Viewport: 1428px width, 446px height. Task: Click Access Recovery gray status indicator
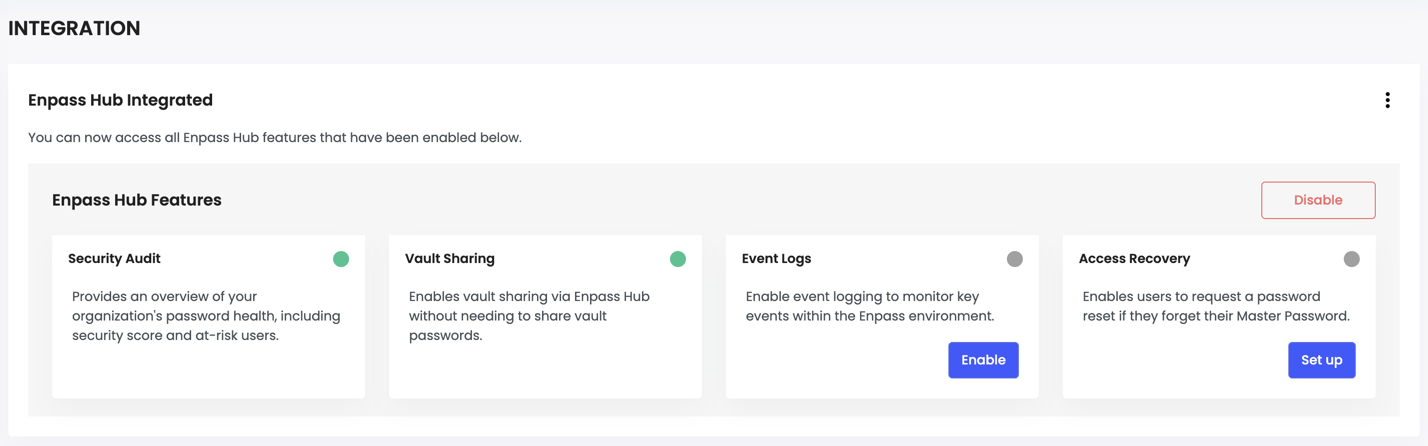[1352, 259]
